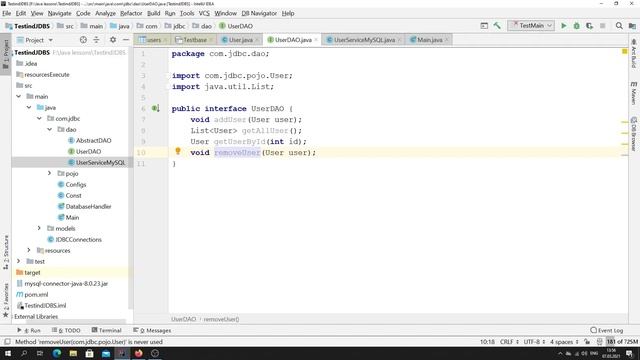Hide the Project tool window
640x360 pixels.
click(x=126, y=40)
